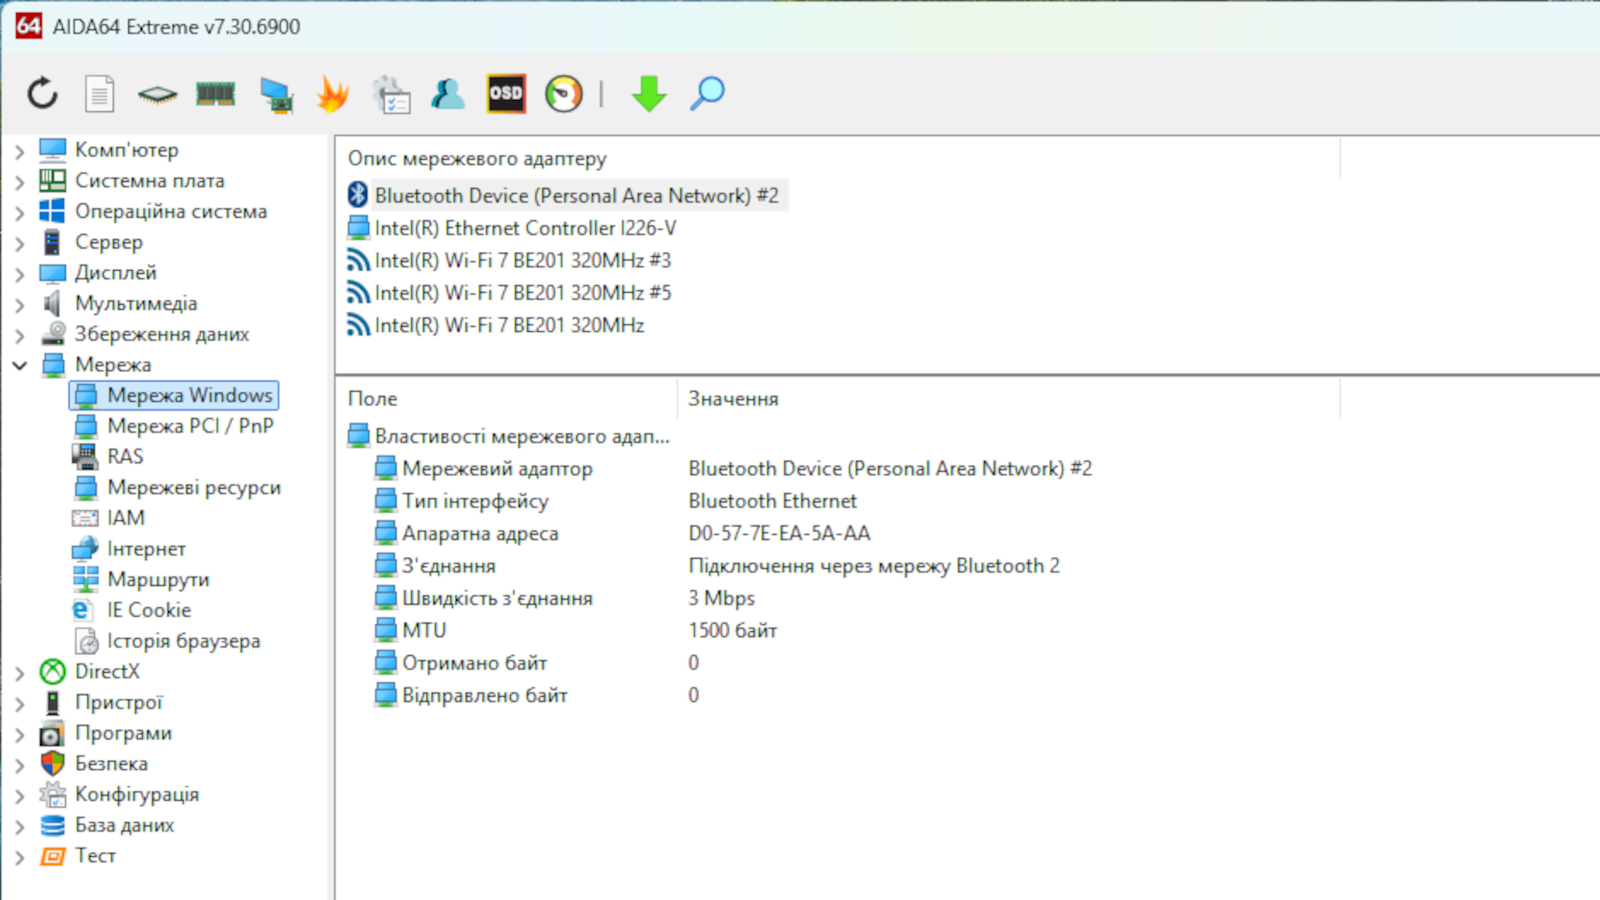Open the Network monitor toolbar icon
Screen dimensions: 1600x900
click(x=276, y=94)
